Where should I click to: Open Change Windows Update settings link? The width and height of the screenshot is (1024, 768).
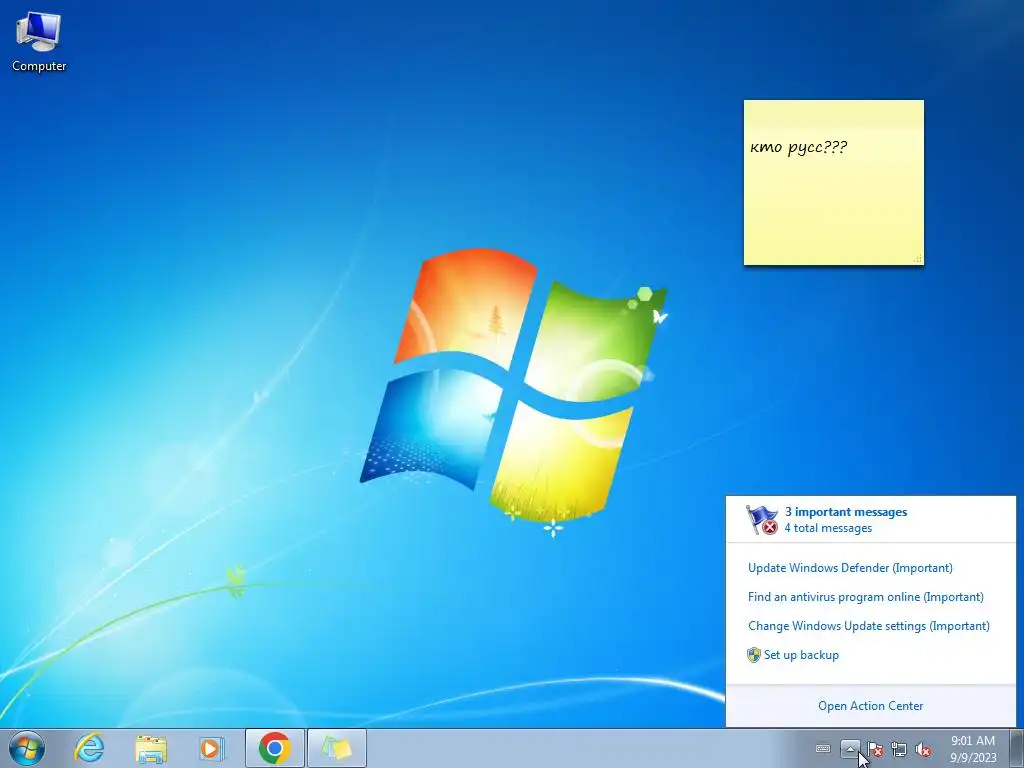coord(869,626)
